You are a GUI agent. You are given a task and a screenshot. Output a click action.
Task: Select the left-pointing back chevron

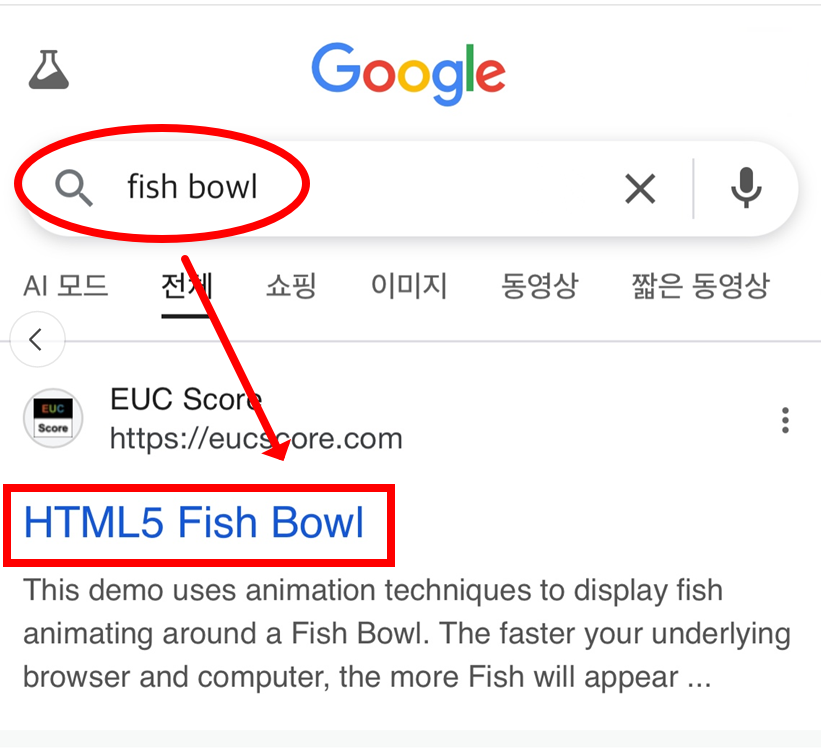(x=37, y=340)
